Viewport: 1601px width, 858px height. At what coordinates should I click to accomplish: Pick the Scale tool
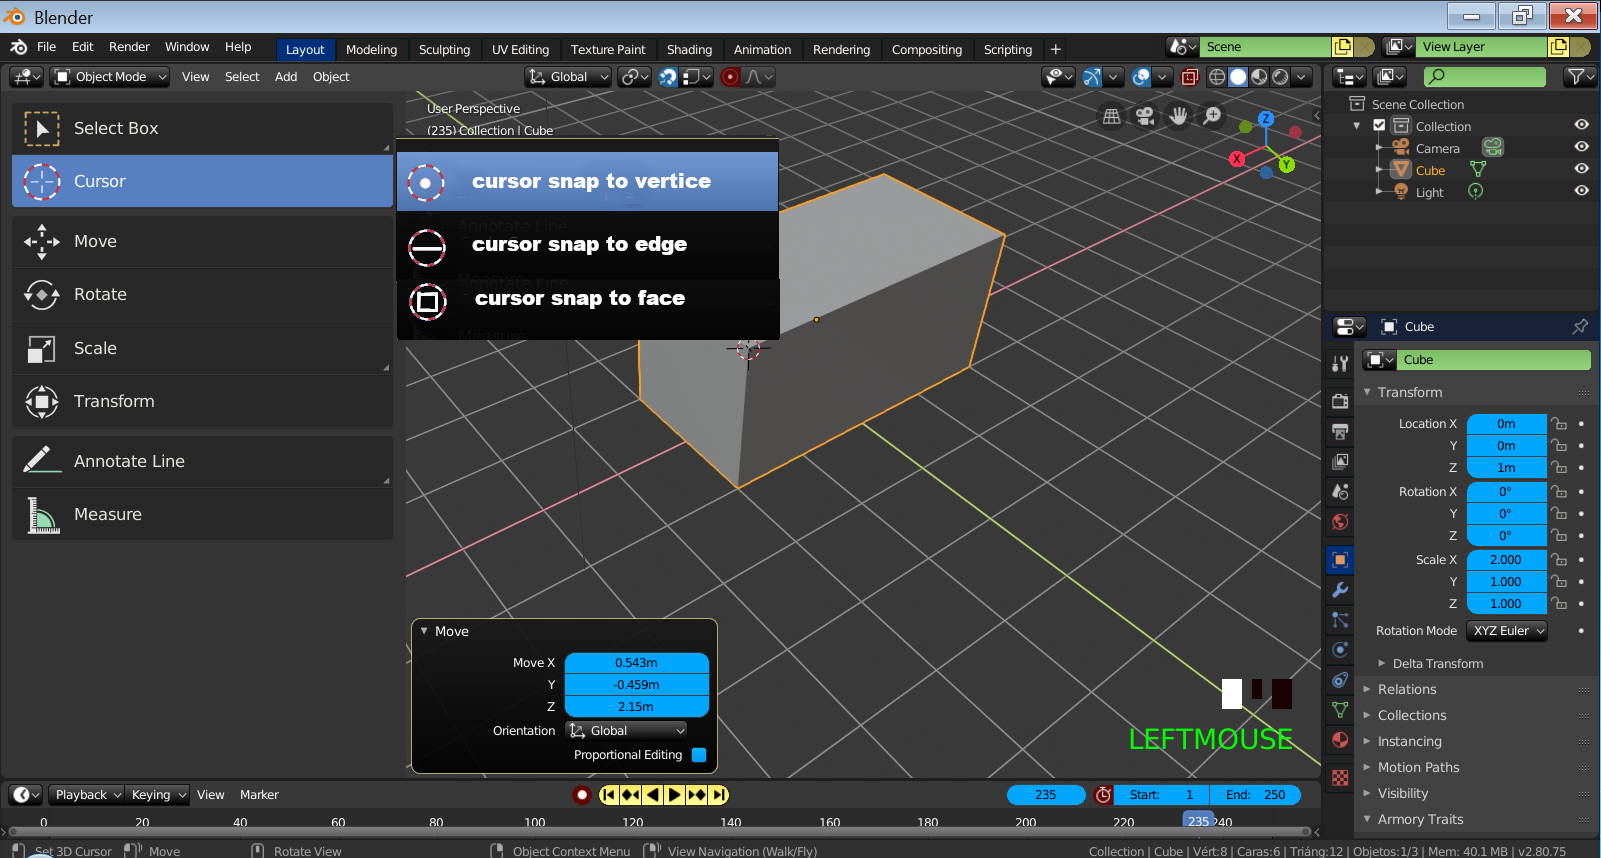pos(202,348)
